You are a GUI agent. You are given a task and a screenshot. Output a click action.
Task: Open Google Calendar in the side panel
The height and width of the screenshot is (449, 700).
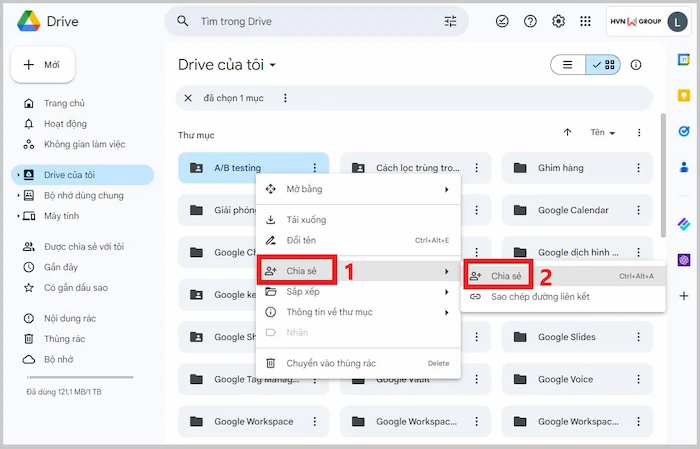pos(683,59)
